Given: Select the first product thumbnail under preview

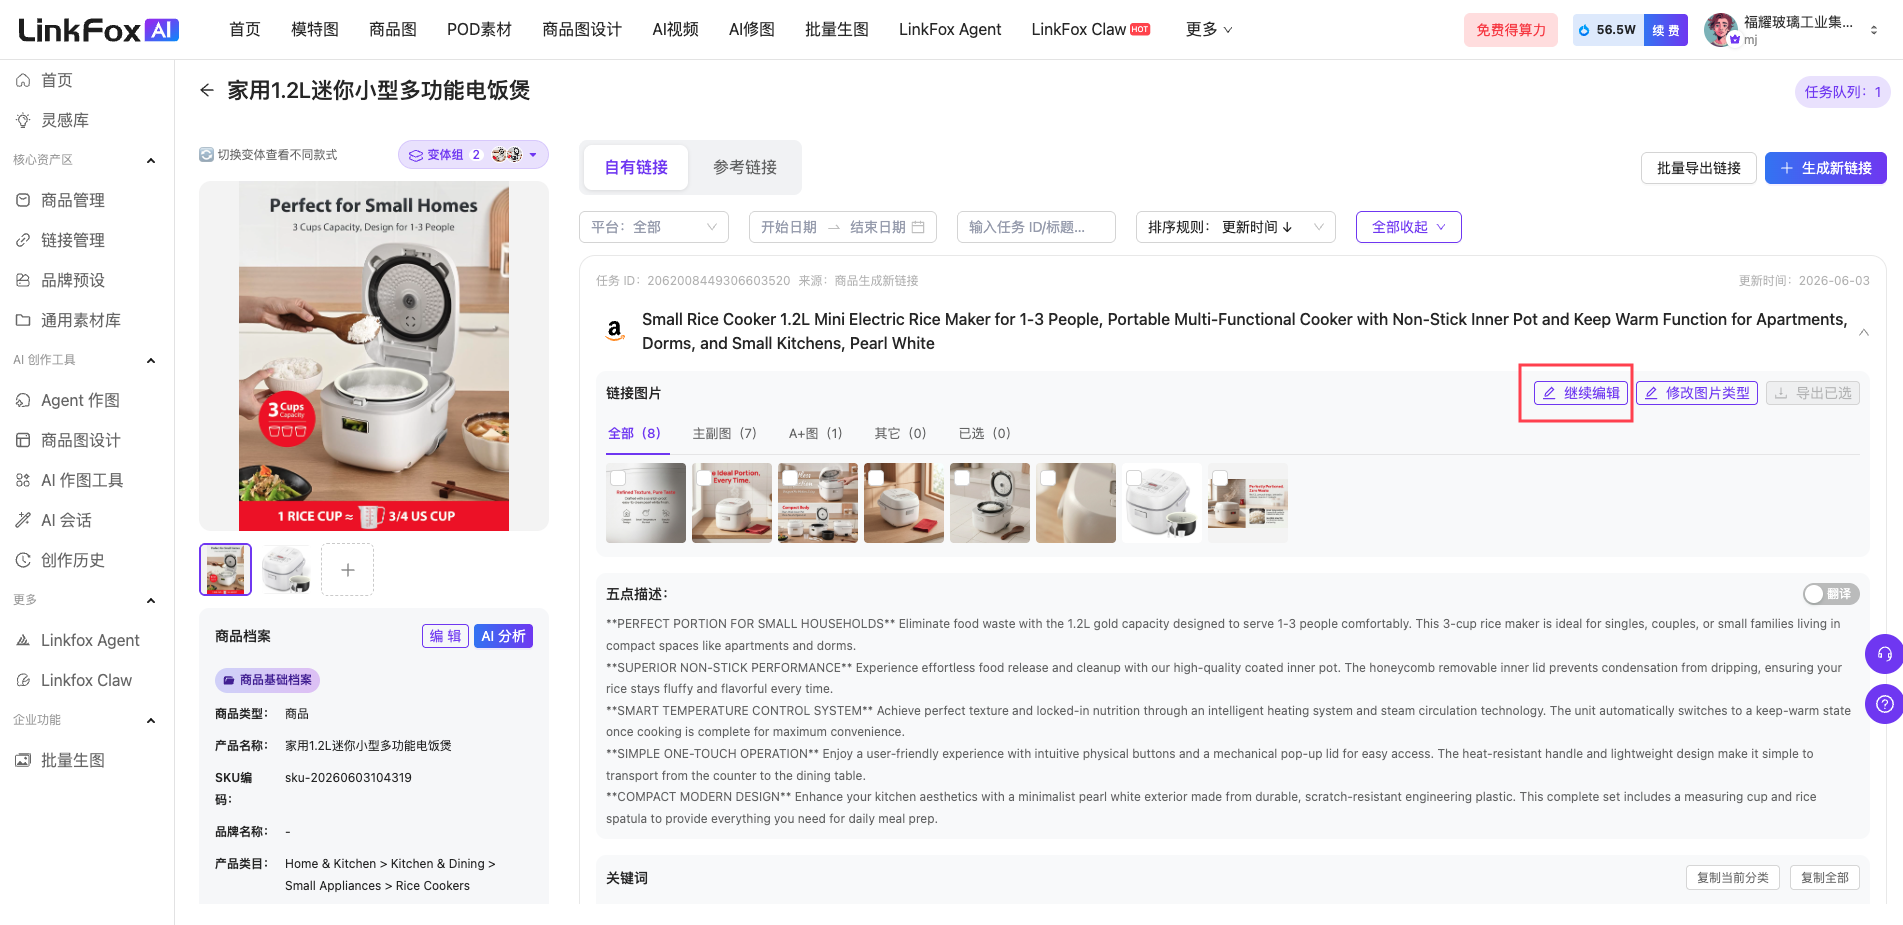Looking at the screenshot, I should click(225, 569).
